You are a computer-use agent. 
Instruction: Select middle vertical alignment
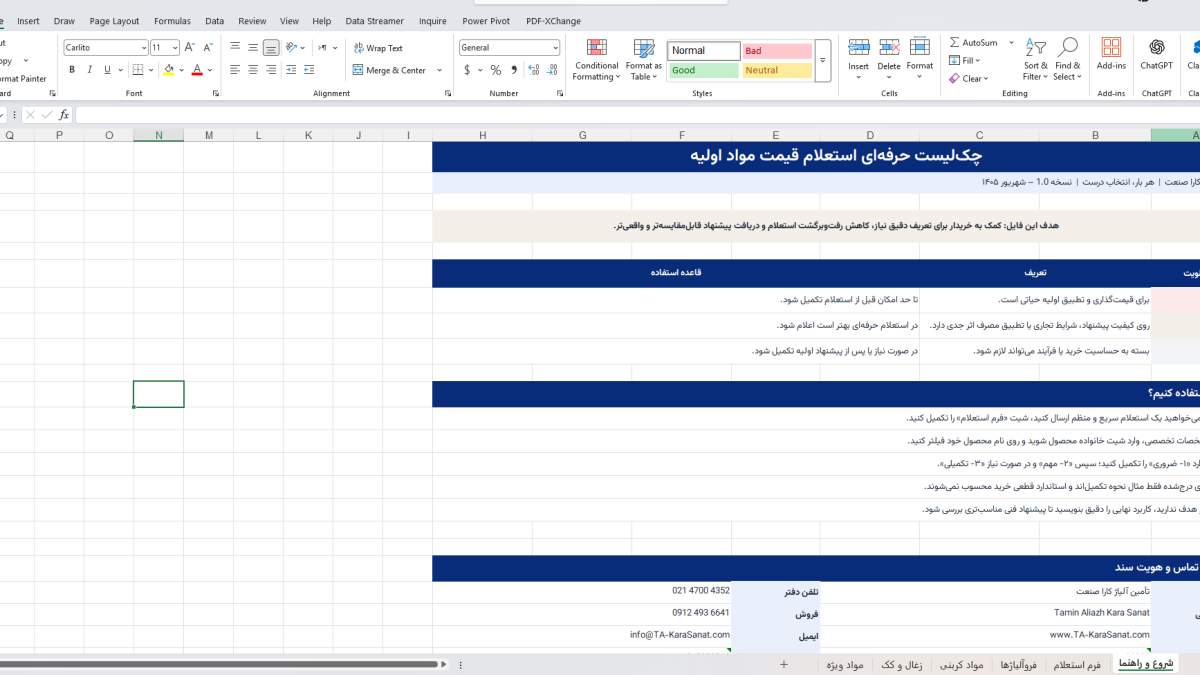(253, 47)
